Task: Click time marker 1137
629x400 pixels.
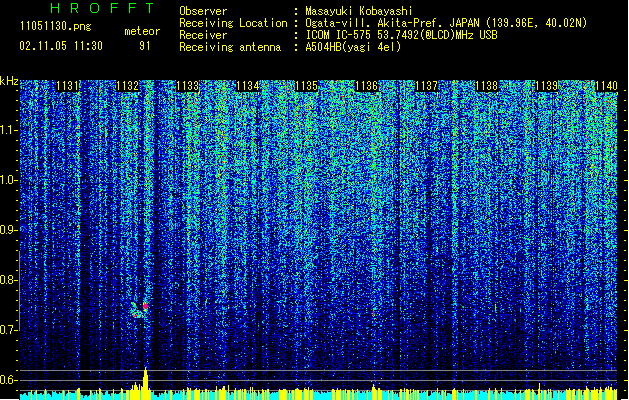Action: pos(426,86)
